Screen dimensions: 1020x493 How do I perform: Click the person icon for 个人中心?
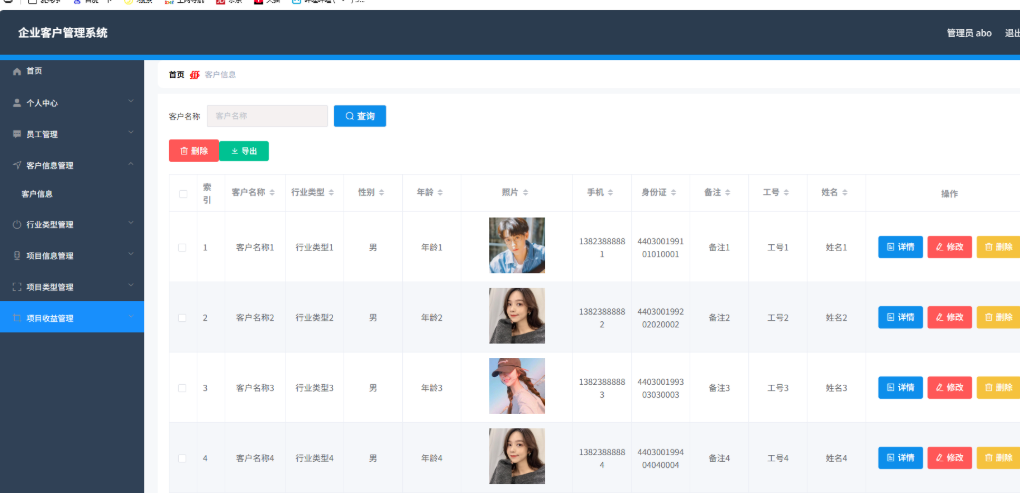click(17, 103)
